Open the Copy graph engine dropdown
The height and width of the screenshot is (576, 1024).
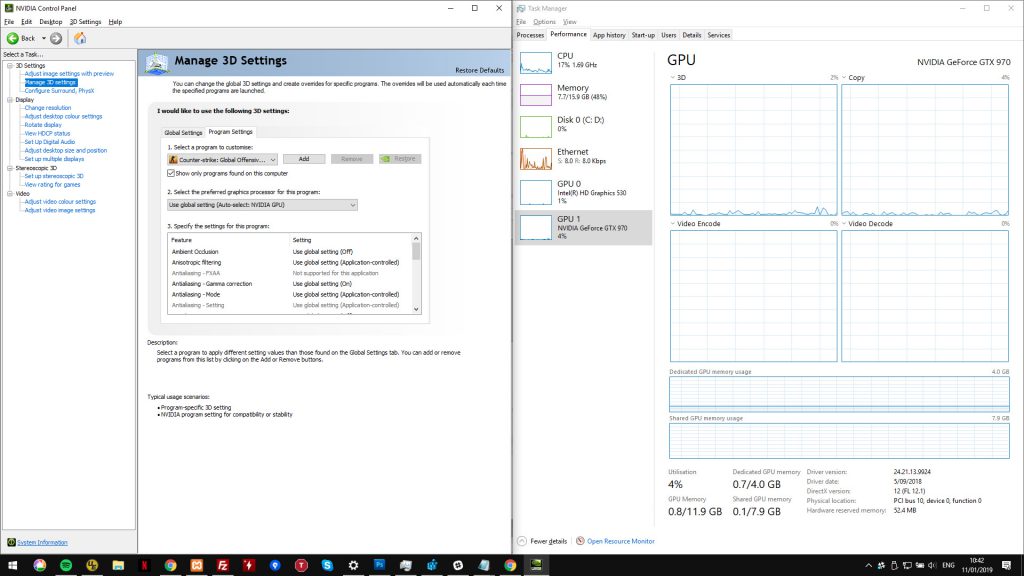click(844, 78)
